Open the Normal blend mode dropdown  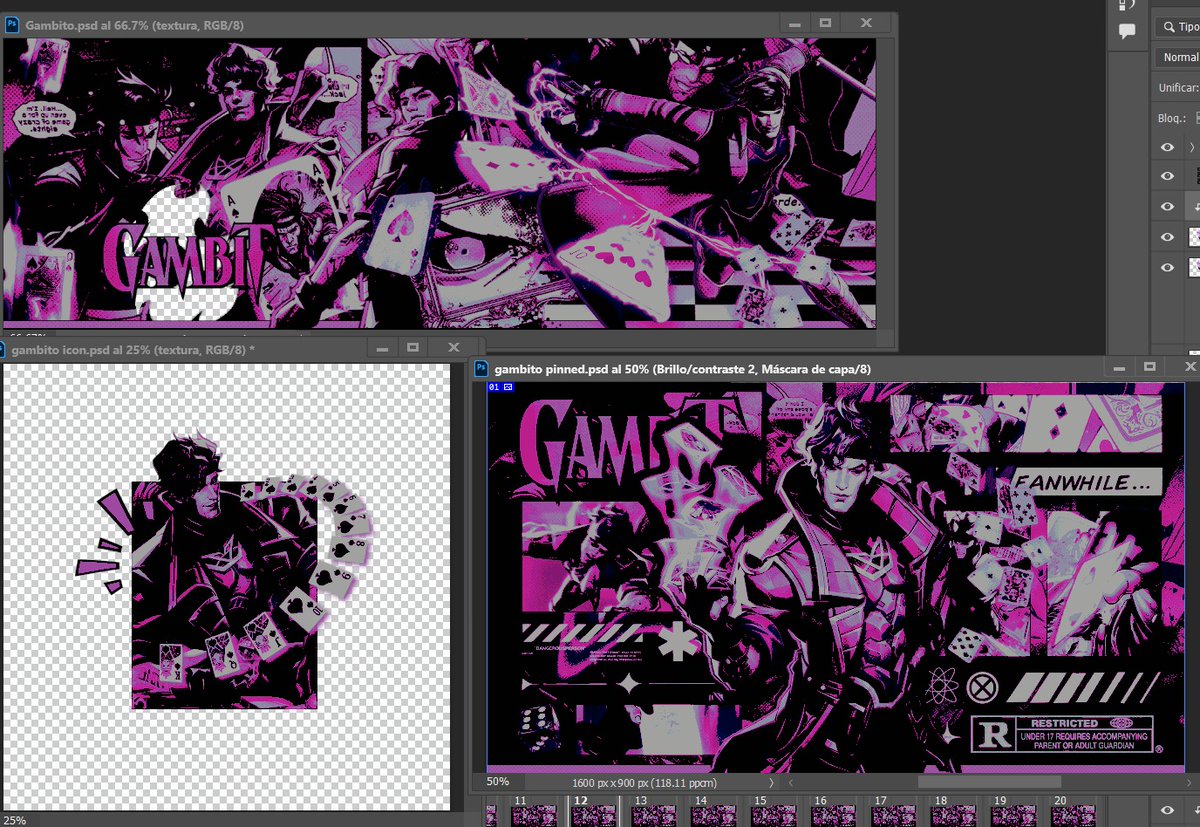(x=1177, y=57)
